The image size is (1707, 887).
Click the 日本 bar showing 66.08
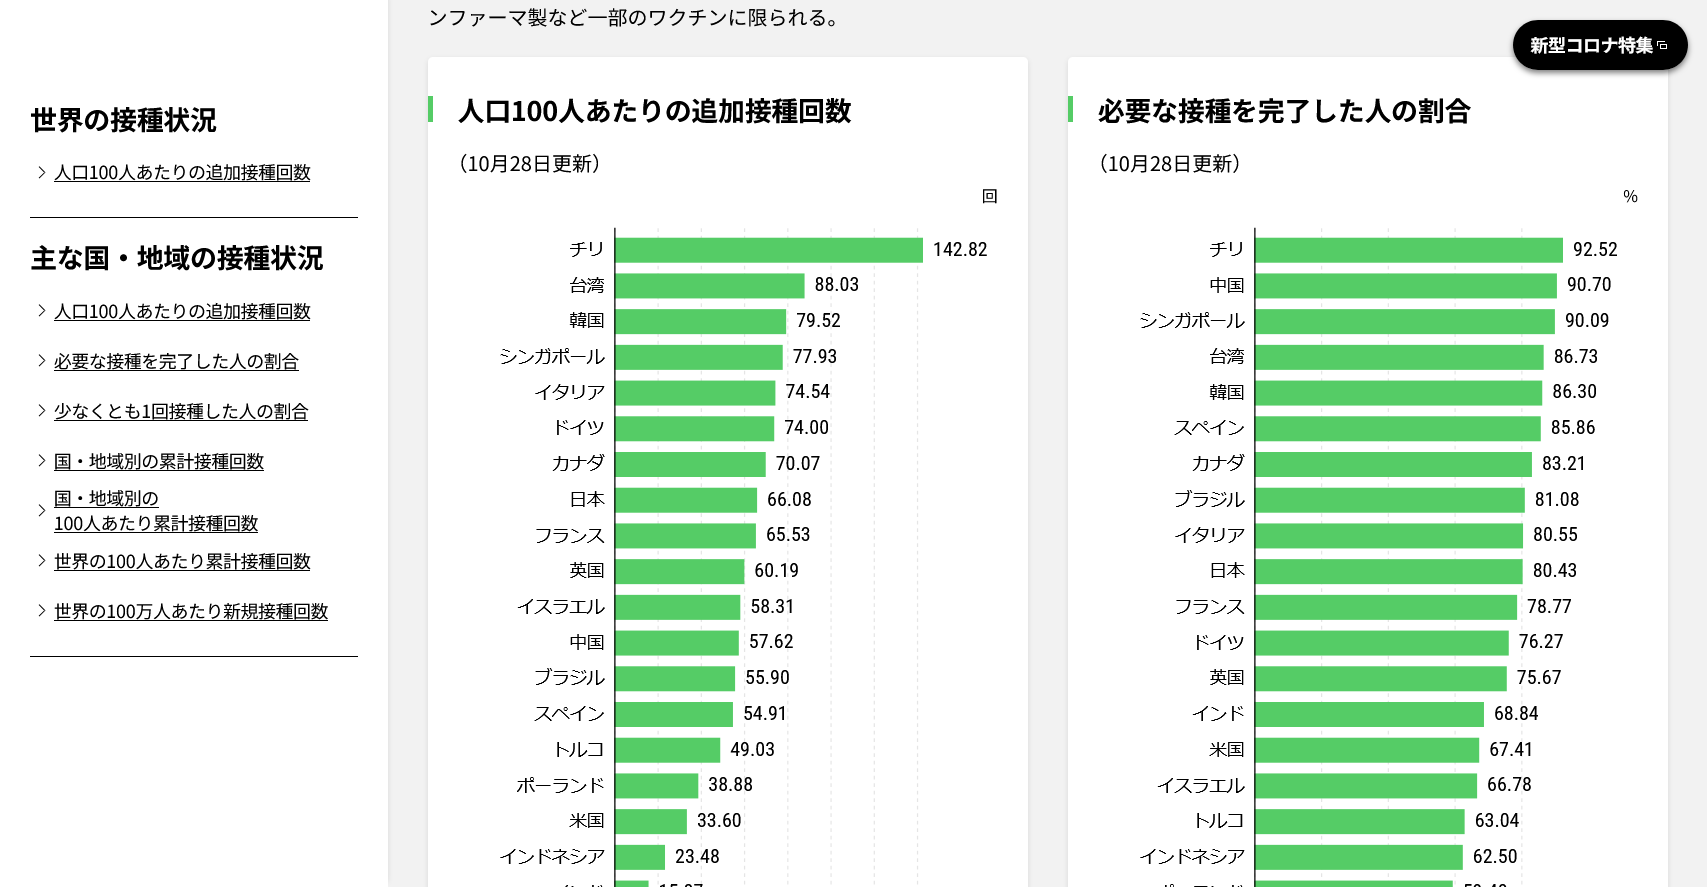686,500
